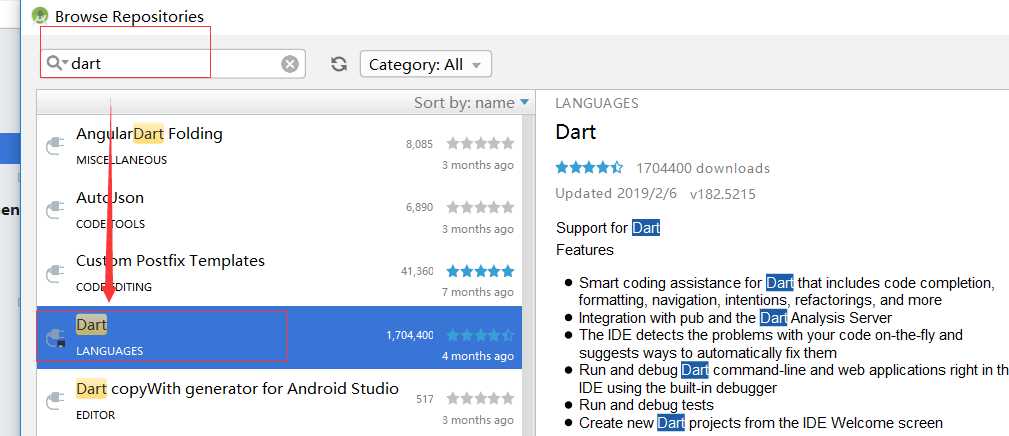The width and height of the screenshot is (1009, 436).
Task: Click the plug icon beside AutoJson
Action: pyautogui.click(x=56, y=210)
